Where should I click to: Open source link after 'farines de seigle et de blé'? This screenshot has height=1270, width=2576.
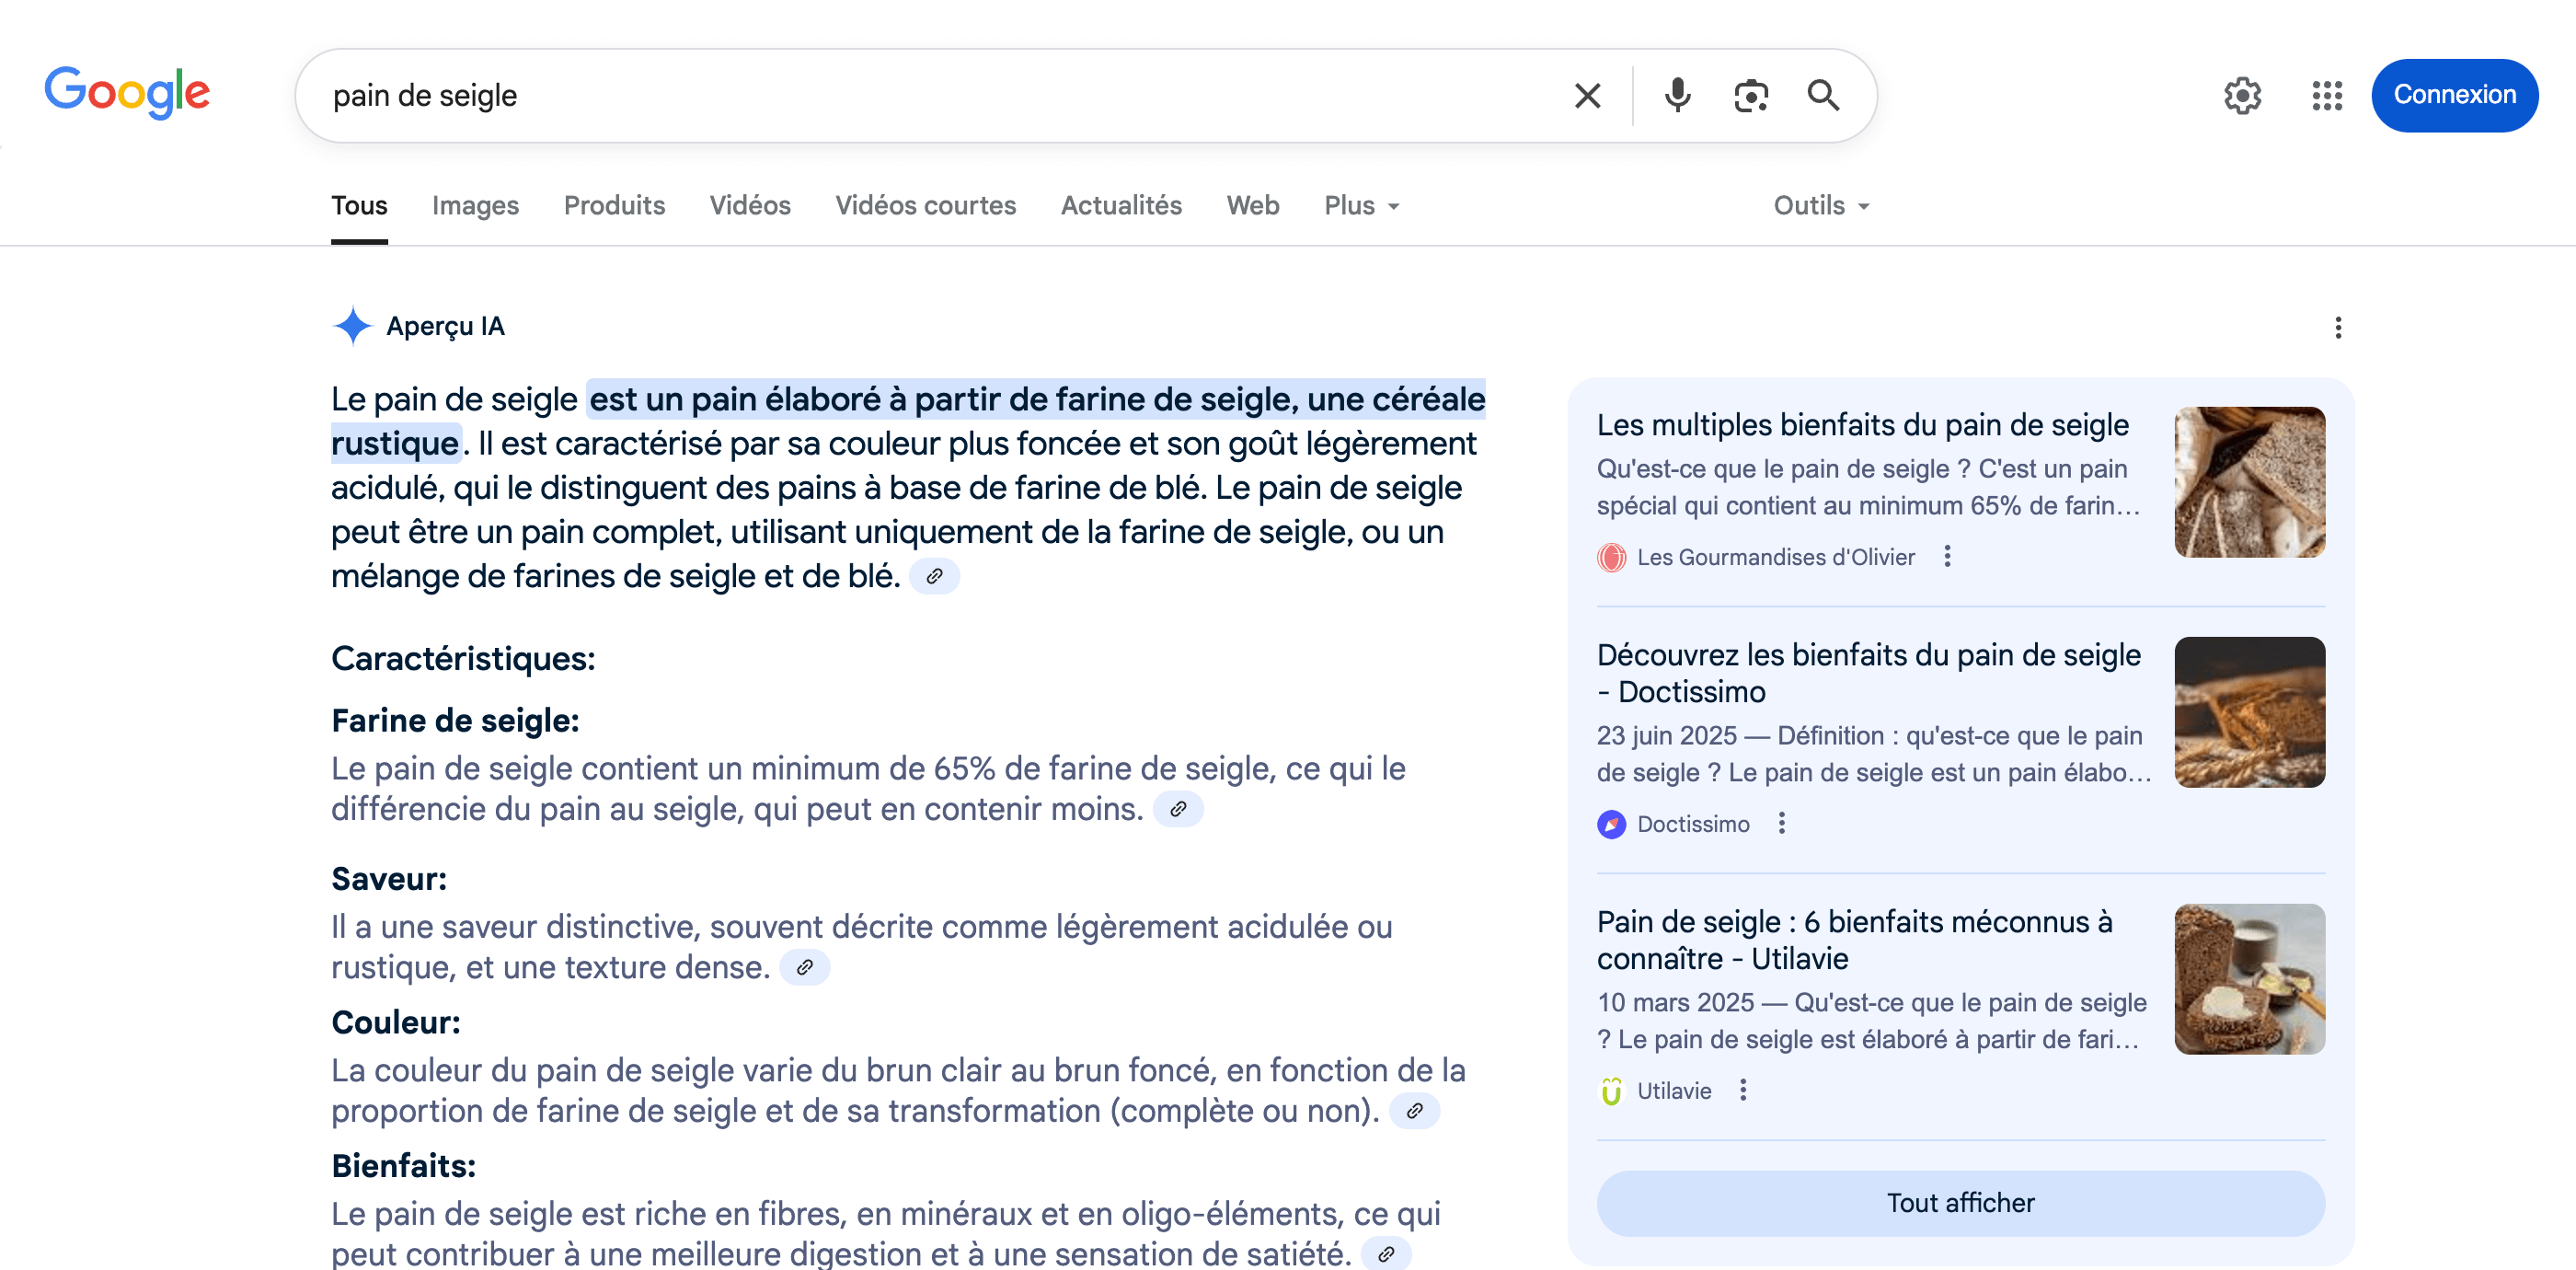point(934,576)
